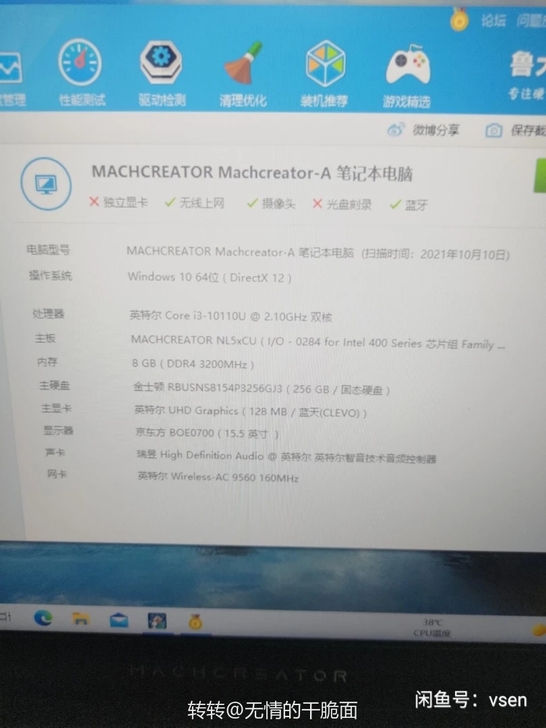Screen dimensions: 546x728
Task: Click the 无线上网 feature indicator
Action: pos(195,203)
